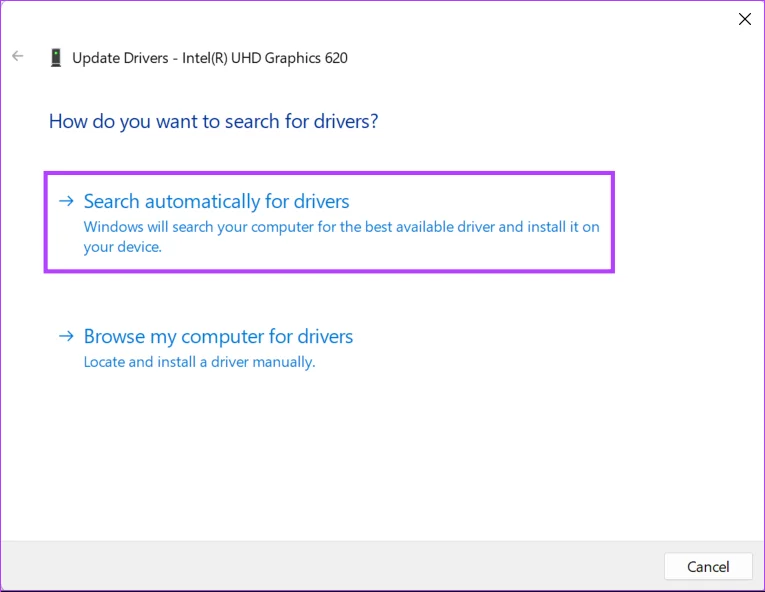Choose Search automatically for drivers
The width and height of the screenshot is (765, 592).
pyautogui.click(x=329, y=222)
